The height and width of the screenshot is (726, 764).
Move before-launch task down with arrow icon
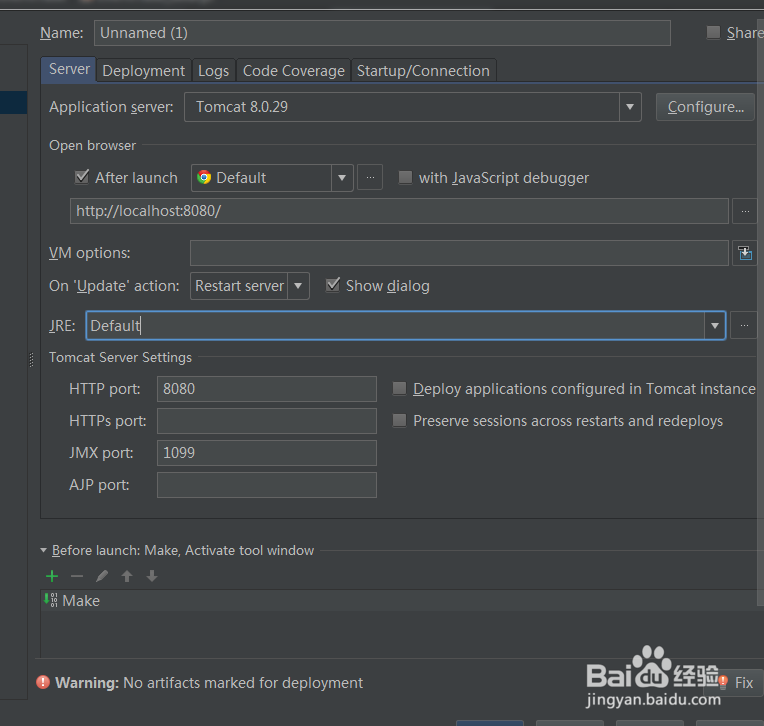[152, 576]
